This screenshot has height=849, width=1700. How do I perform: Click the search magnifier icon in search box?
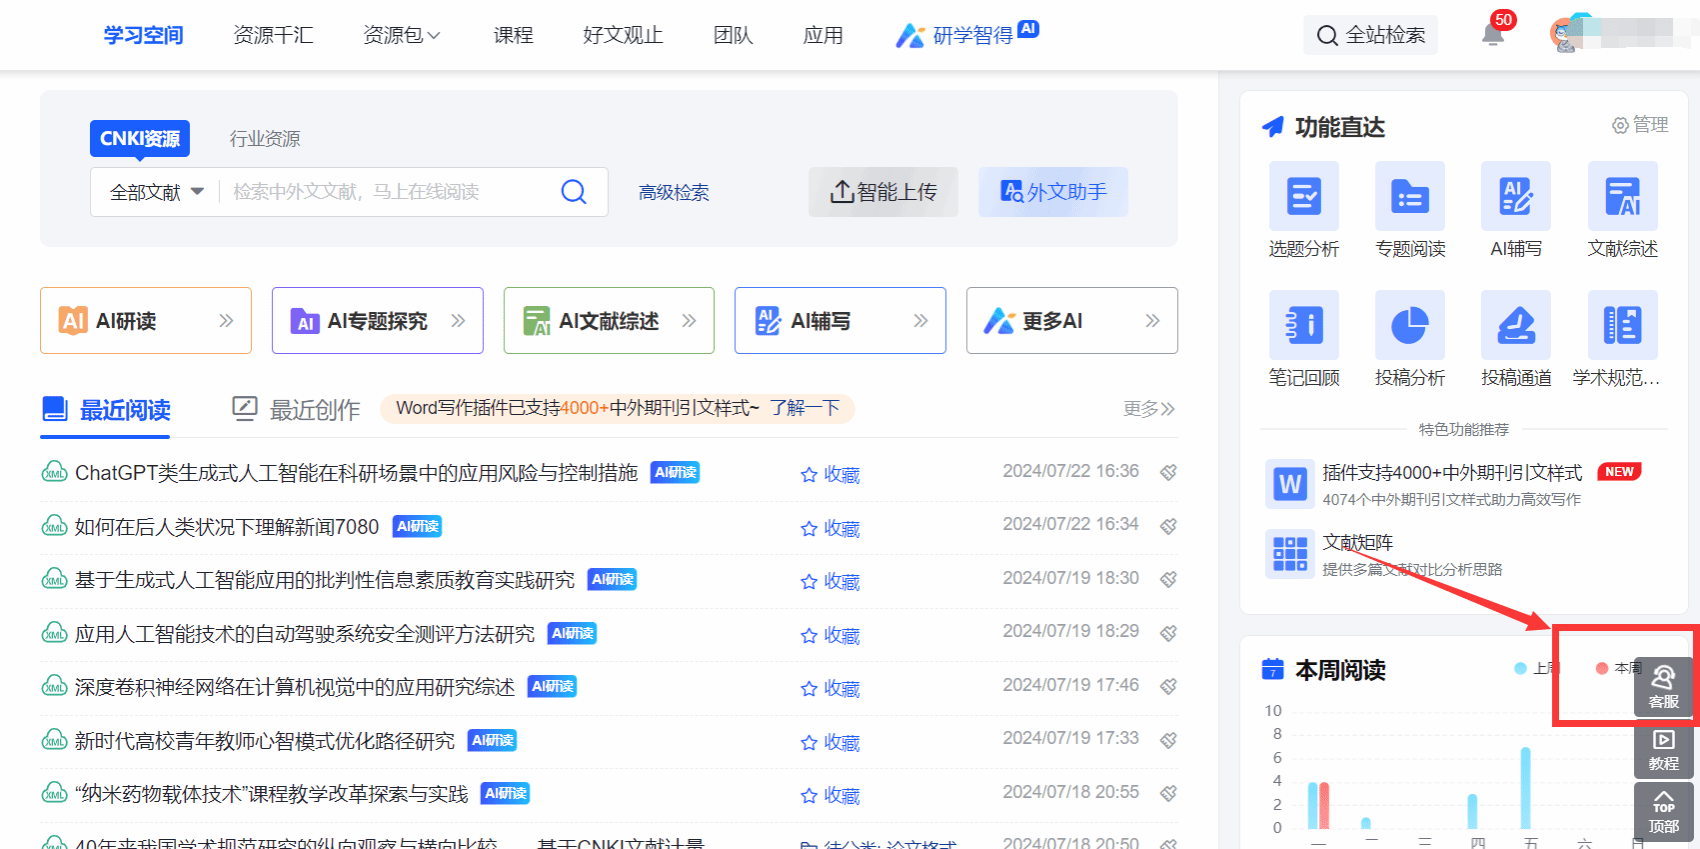tap(573, 192)
